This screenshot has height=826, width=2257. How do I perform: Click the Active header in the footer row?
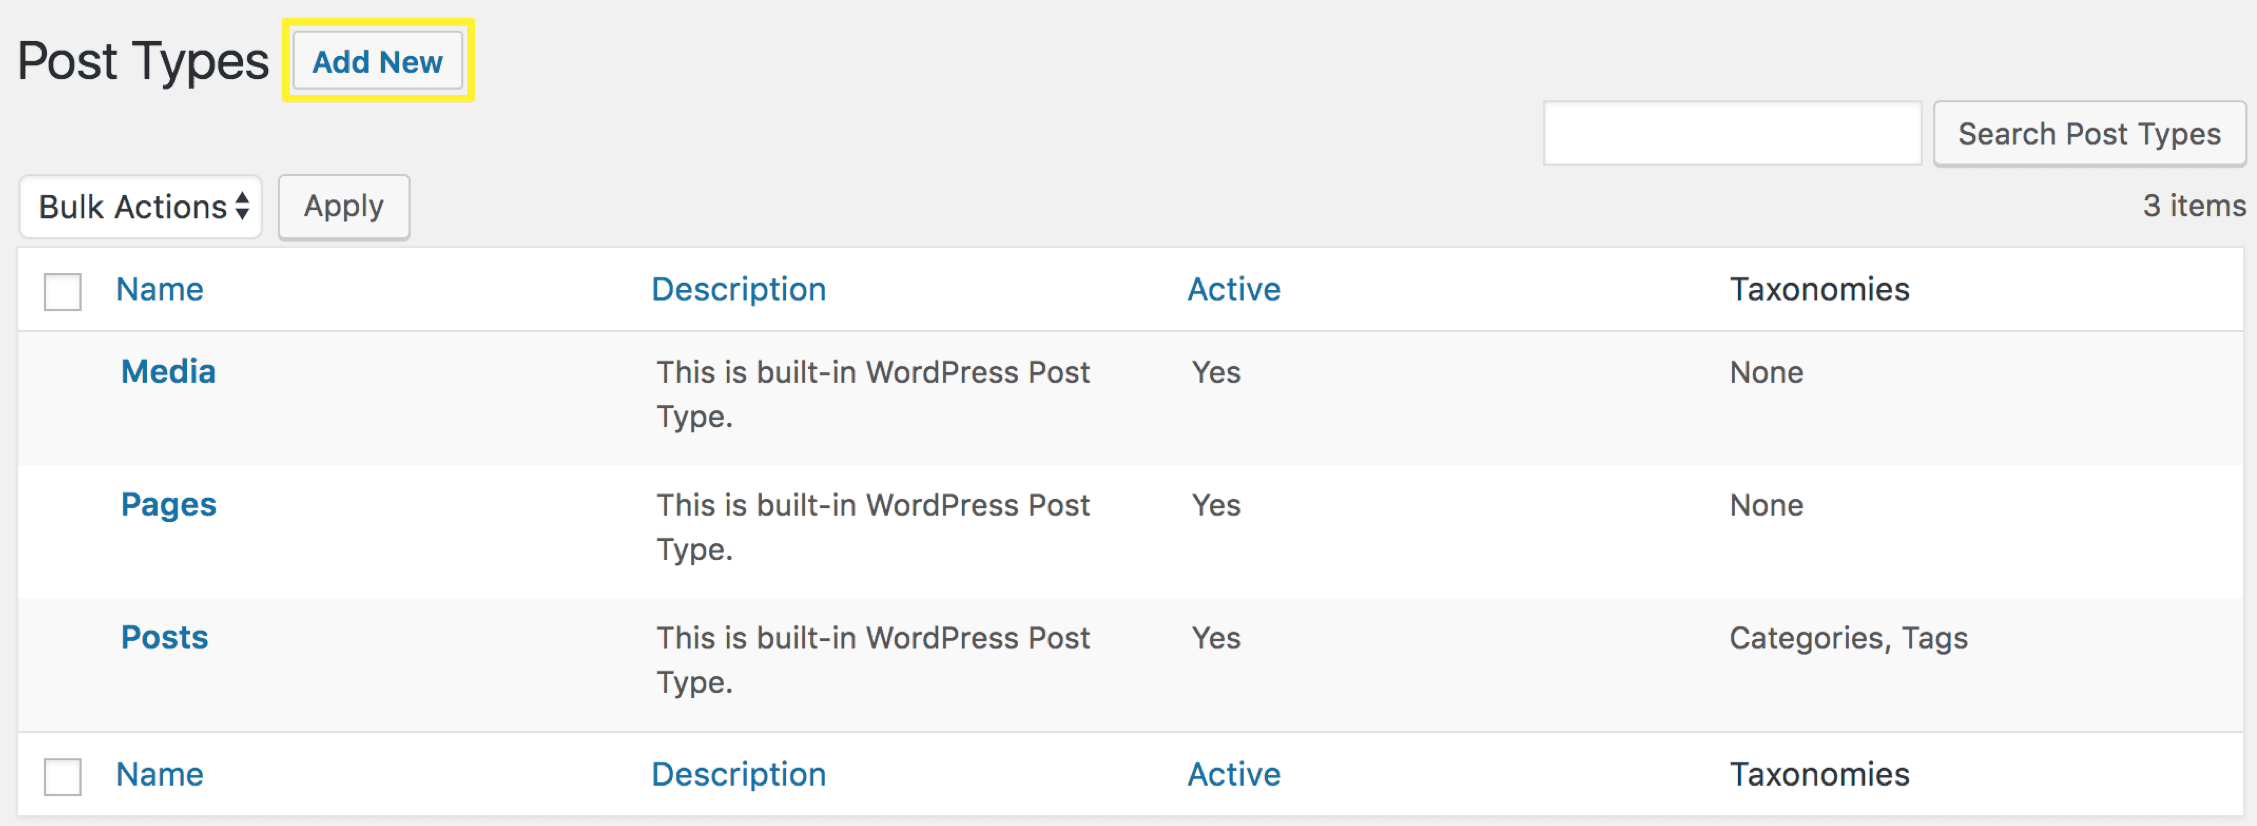1234,774
